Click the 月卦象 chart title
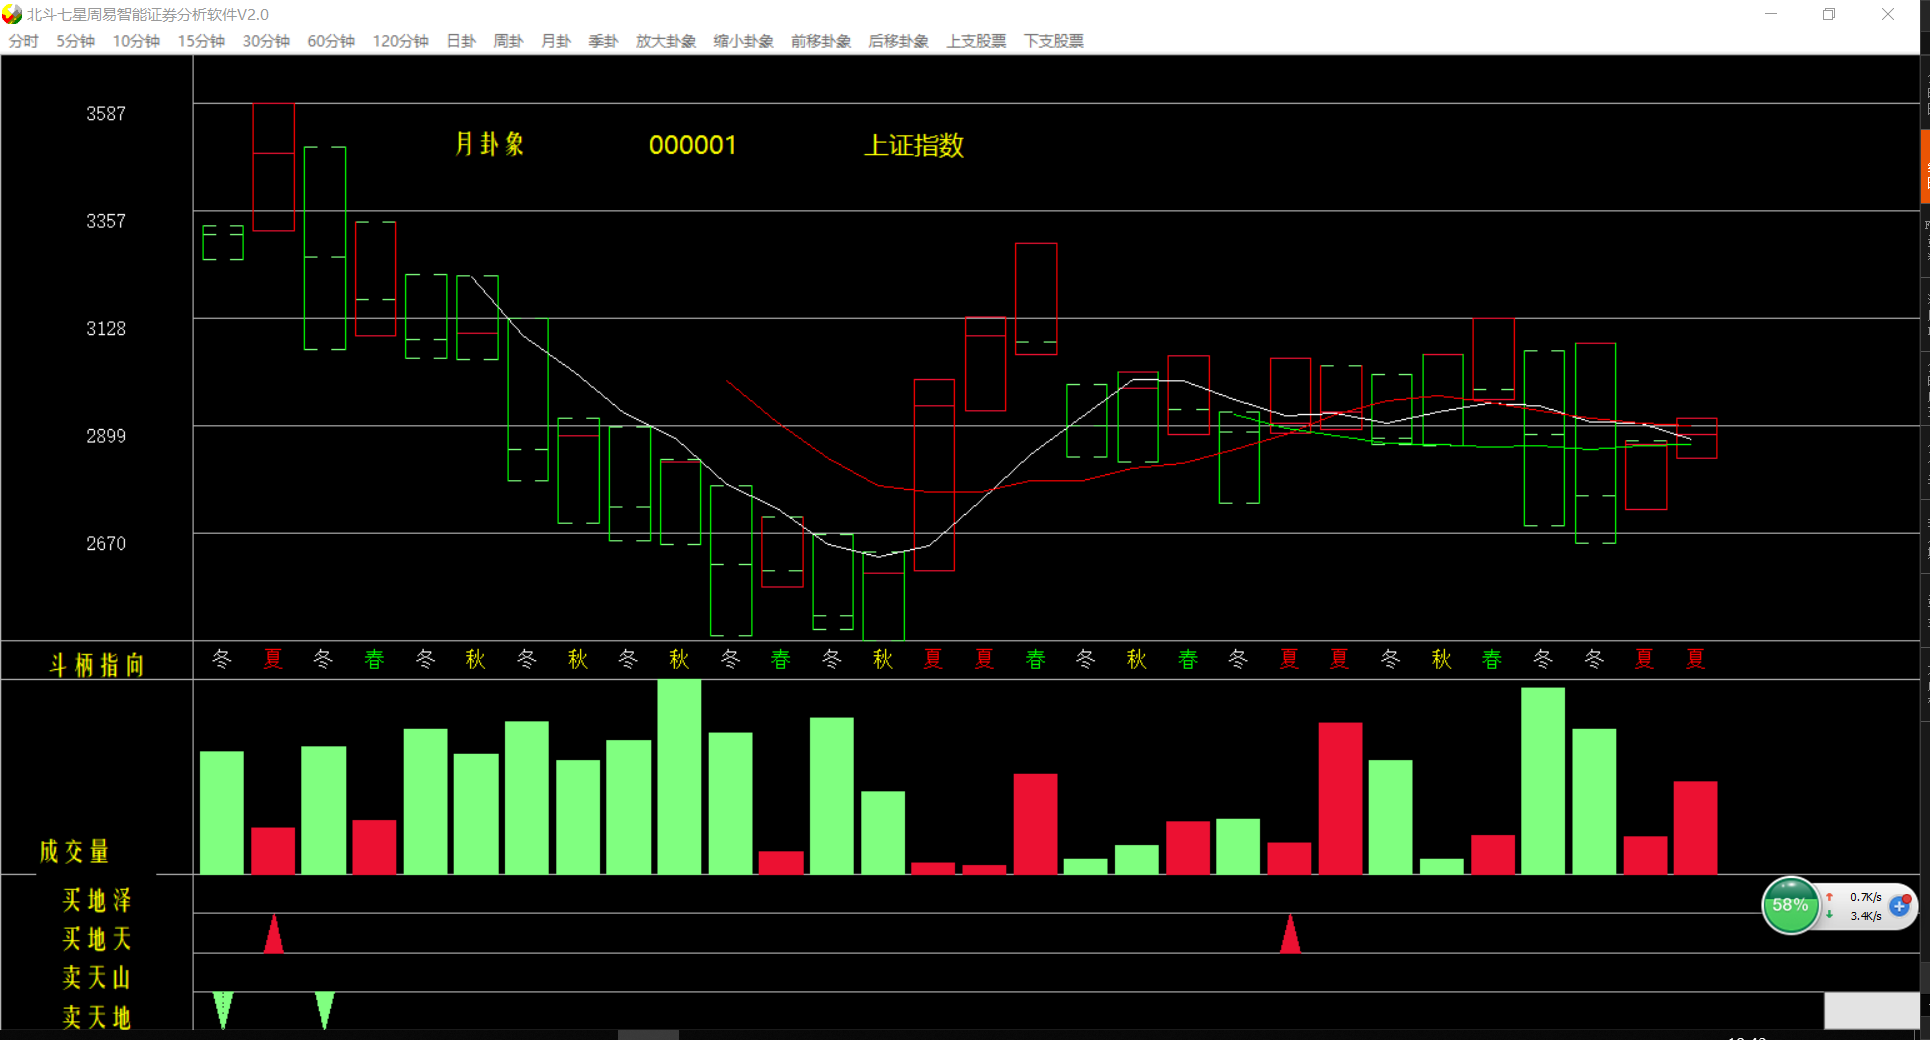1930x1040 pixels. click(489, 144)
